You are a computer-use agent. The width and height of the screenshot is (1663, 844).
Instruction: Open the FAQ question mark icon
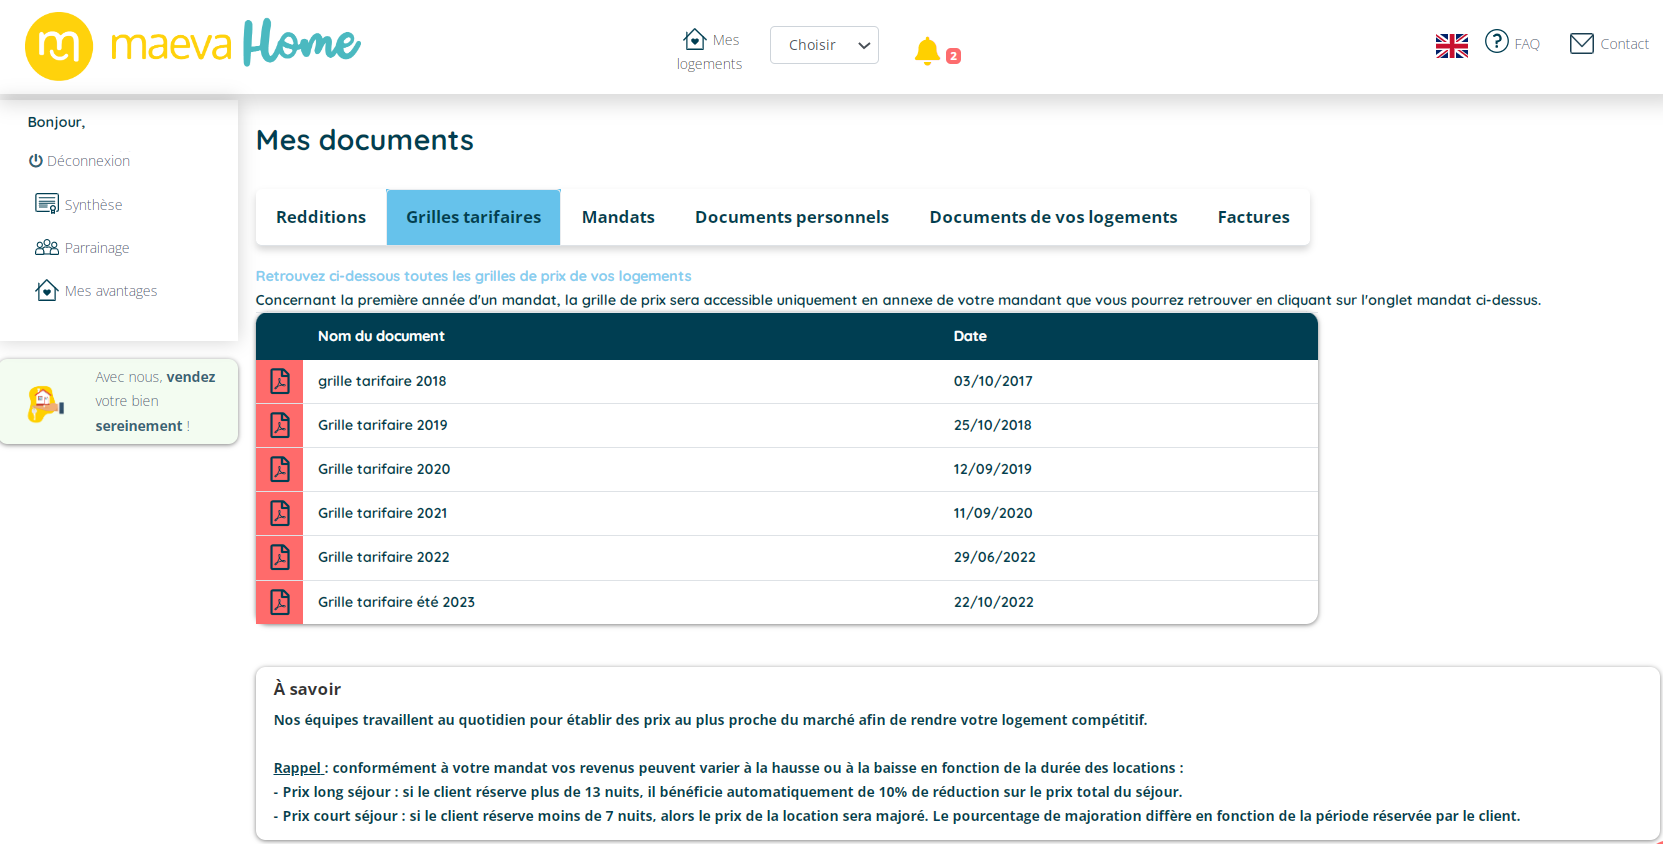(1496, 42)
